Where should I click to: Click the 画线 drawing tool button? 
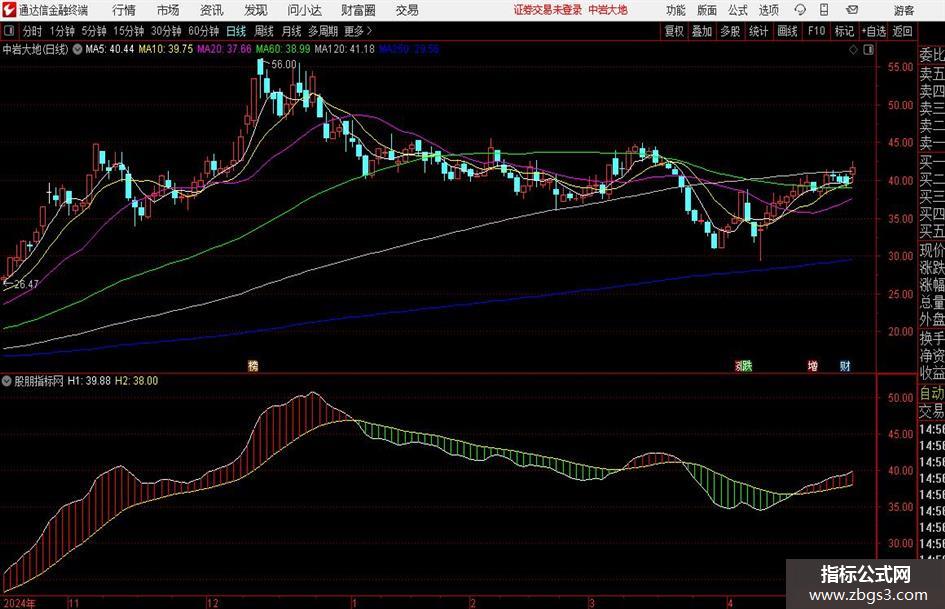787,31
